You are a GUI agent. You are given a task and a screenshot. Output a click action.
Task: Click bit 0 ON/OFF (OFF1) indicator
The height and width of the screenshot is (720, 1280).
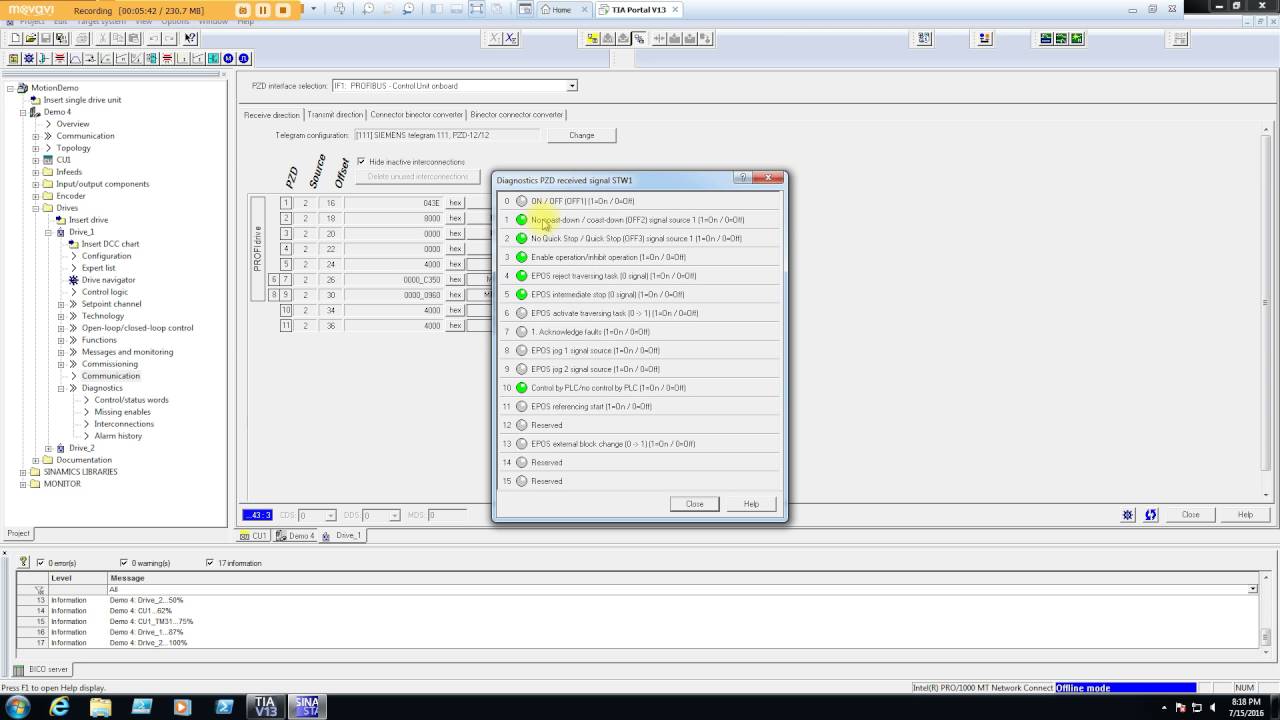pos(521,201)
